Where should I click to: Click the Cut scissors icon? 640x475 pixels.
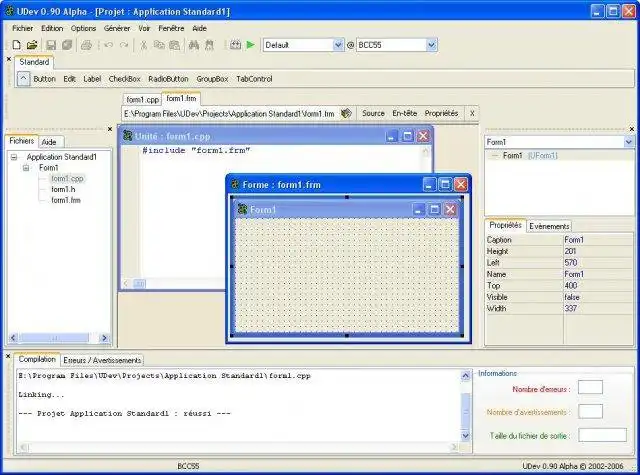(143, 45)
